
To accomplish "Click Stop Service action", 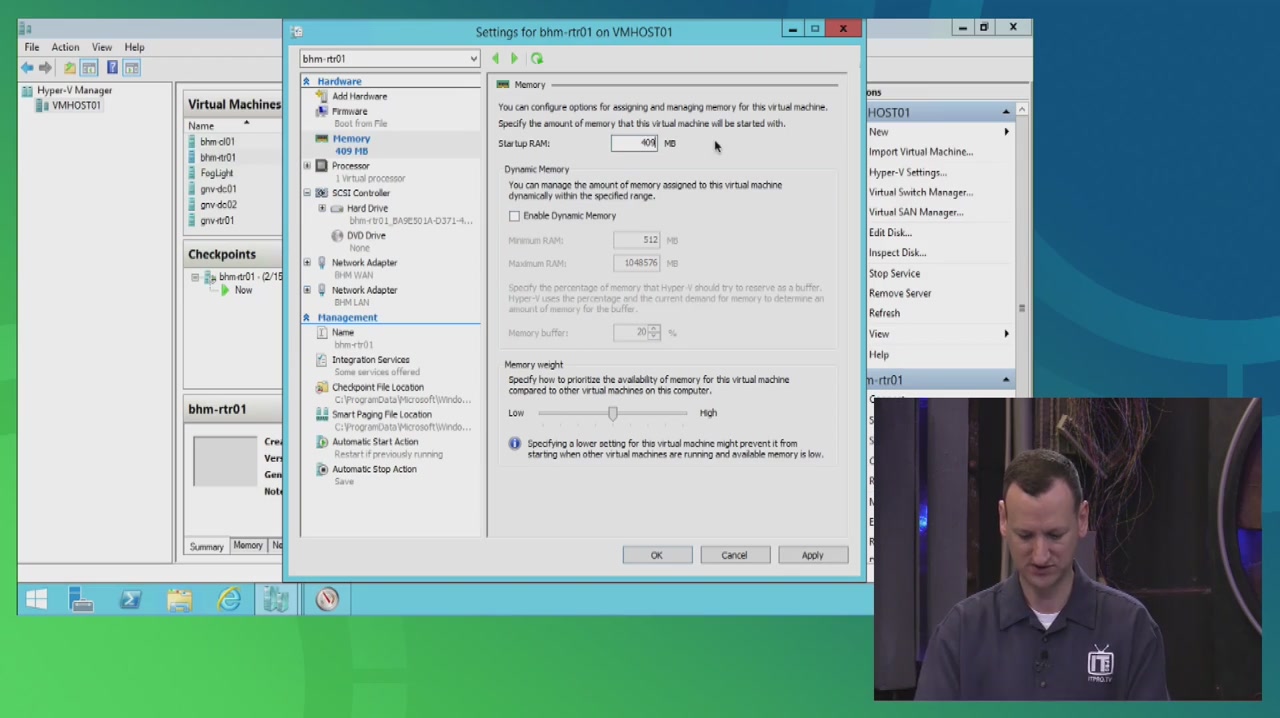I will coord(894,273).
